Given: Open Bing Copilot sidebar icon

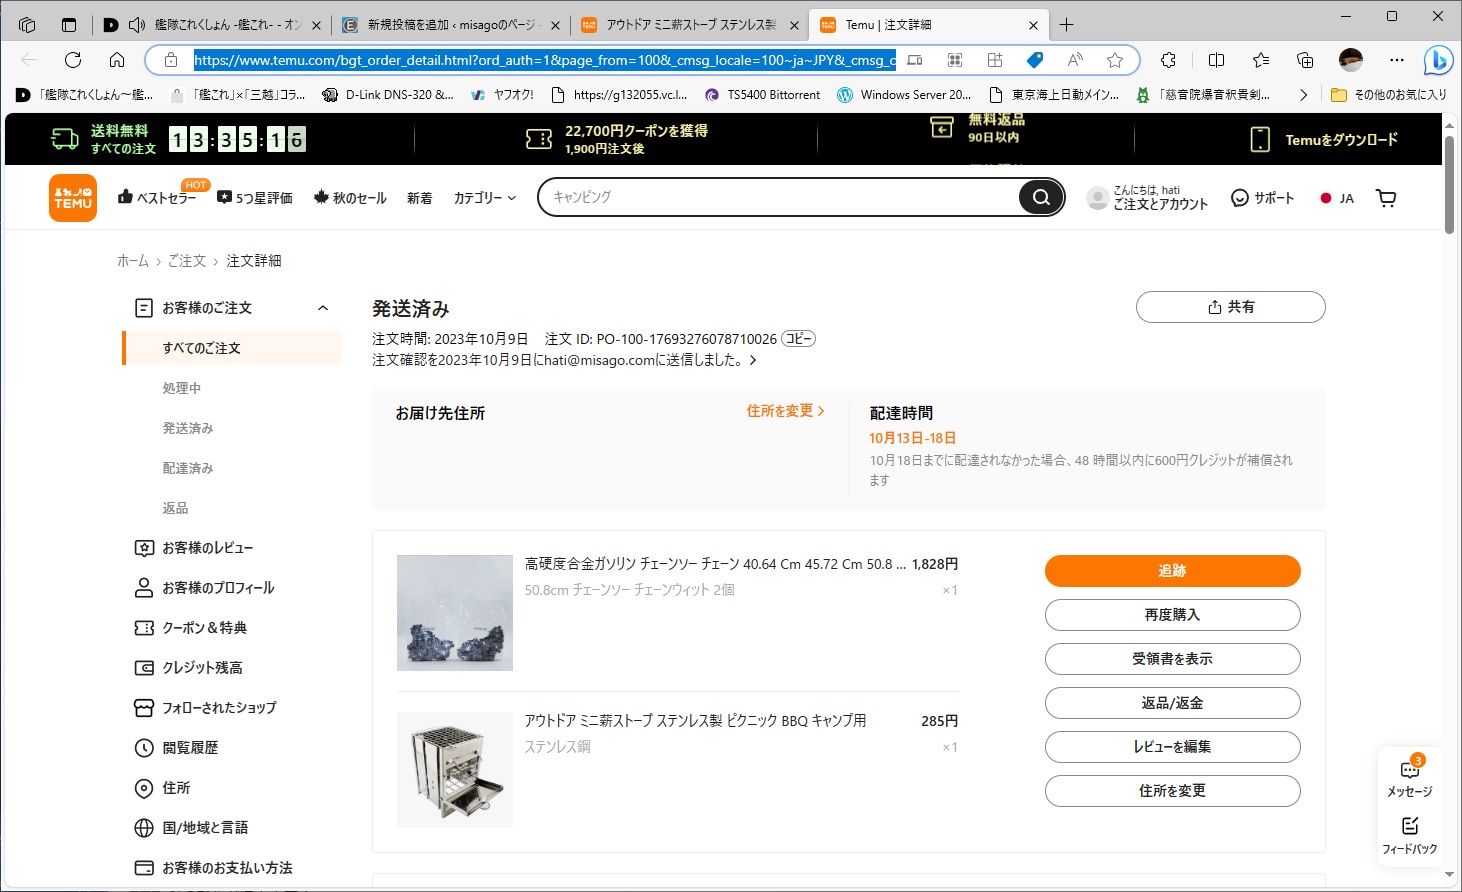Looking at the screenshot, I should tap(1438, 60).
